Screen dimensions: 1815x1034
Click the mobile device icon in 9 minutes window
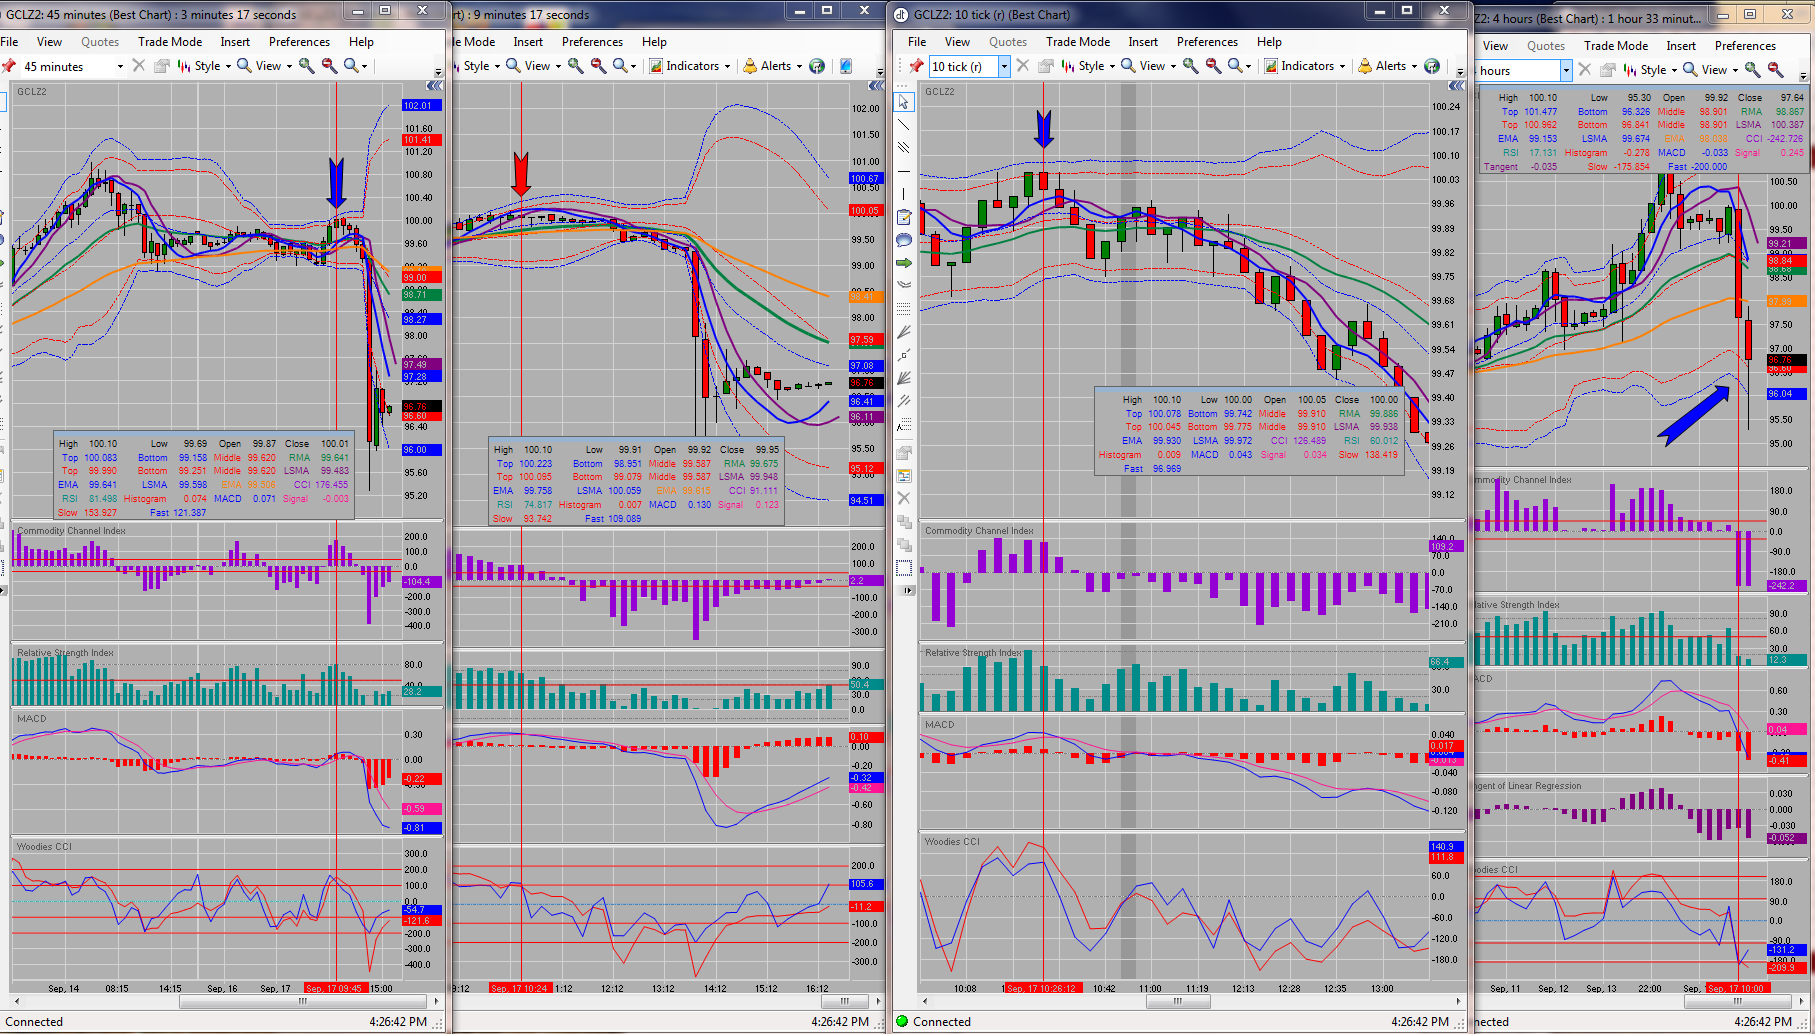[x=846, y=66]
